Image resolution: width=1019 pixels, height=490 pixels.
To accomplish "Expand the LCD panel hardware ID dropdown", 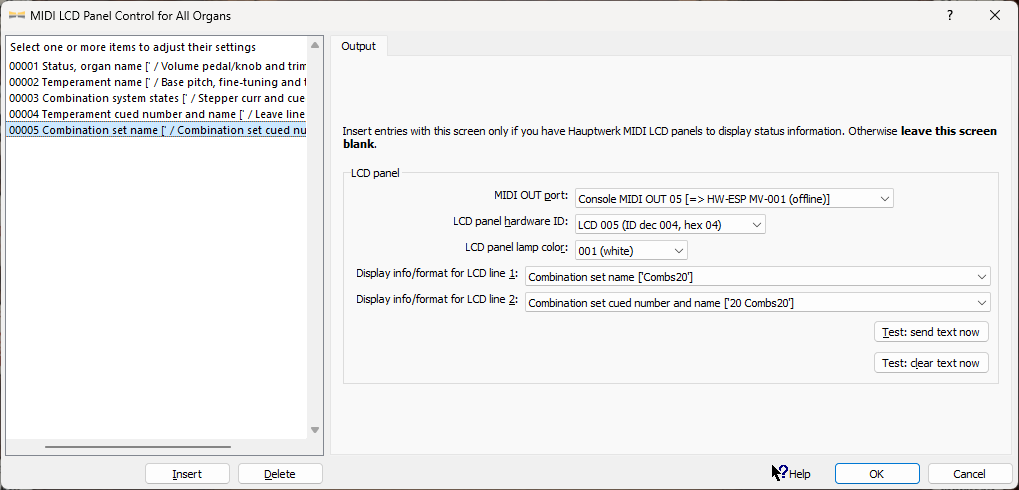I will coord(670,224).
